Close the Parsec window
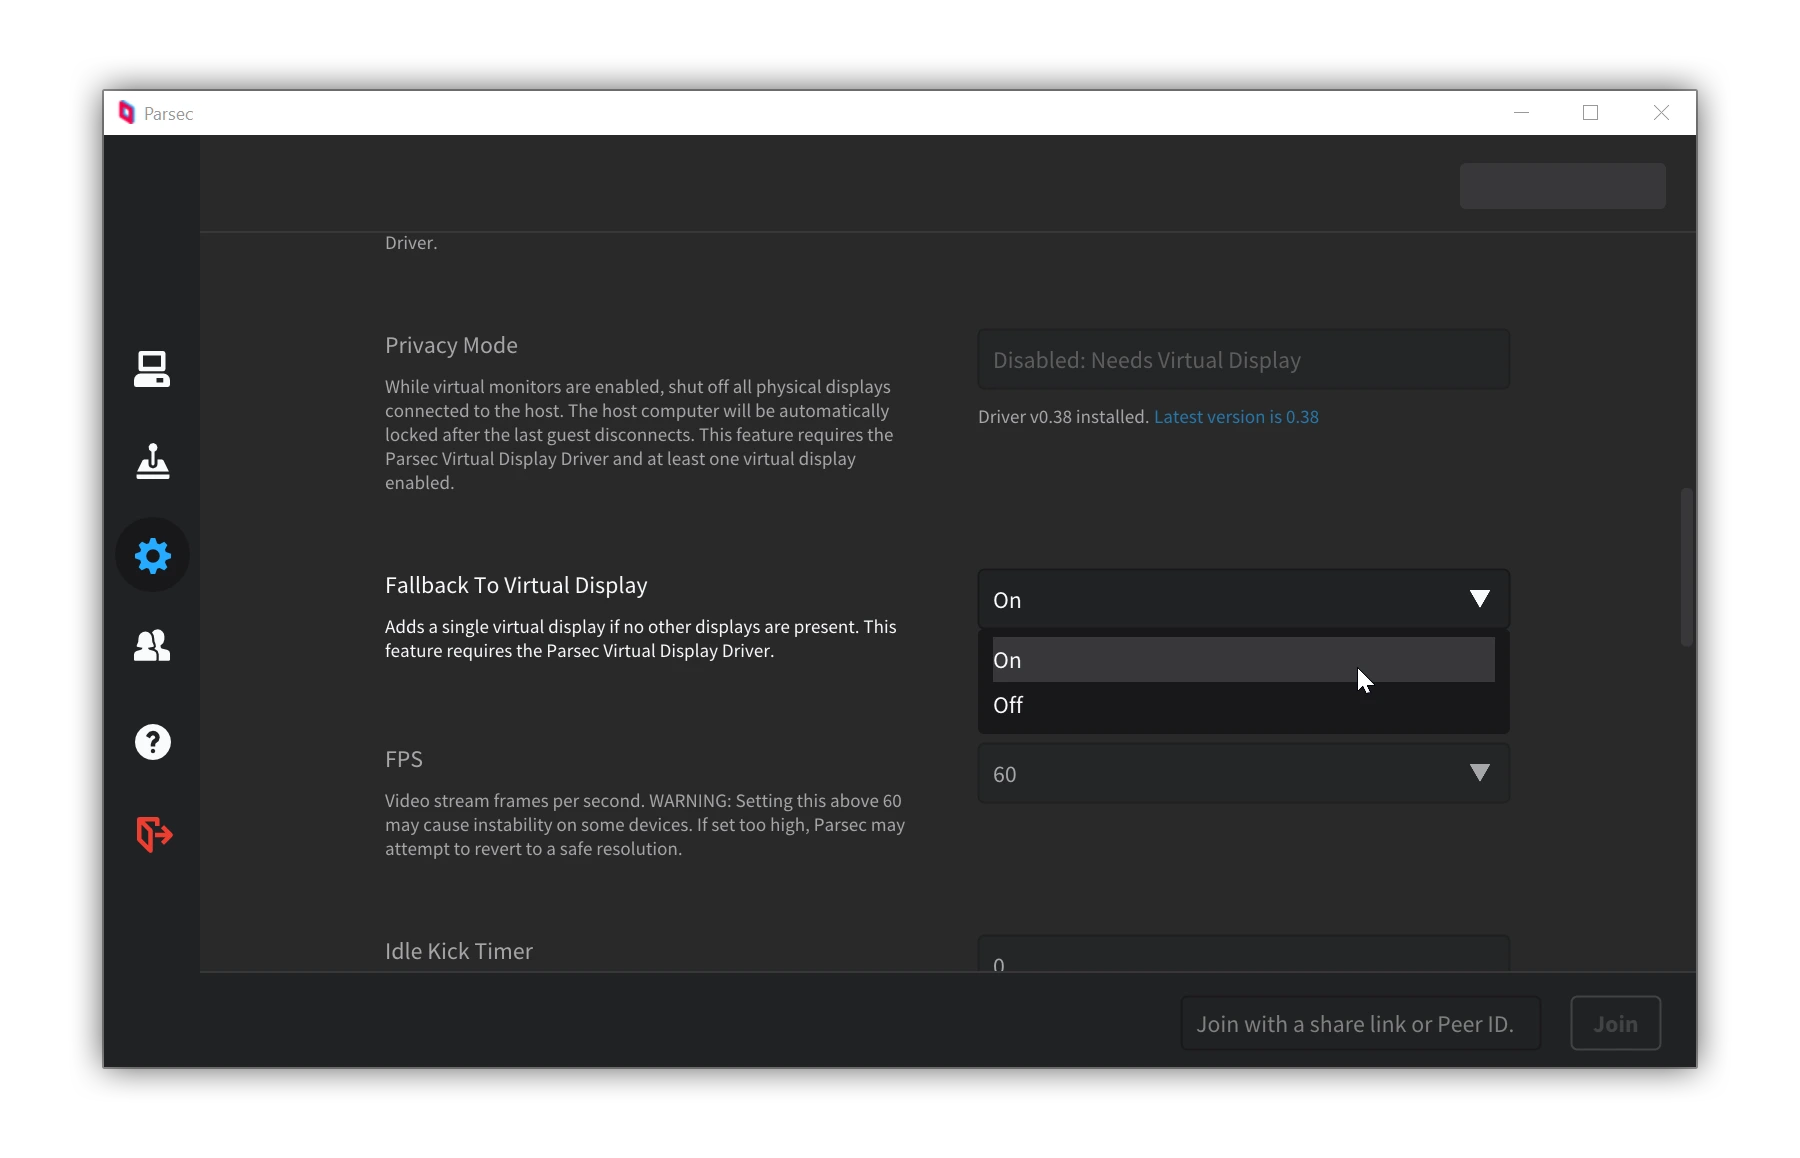This screenshot has height=1158, width=1800. [1661, 113]
